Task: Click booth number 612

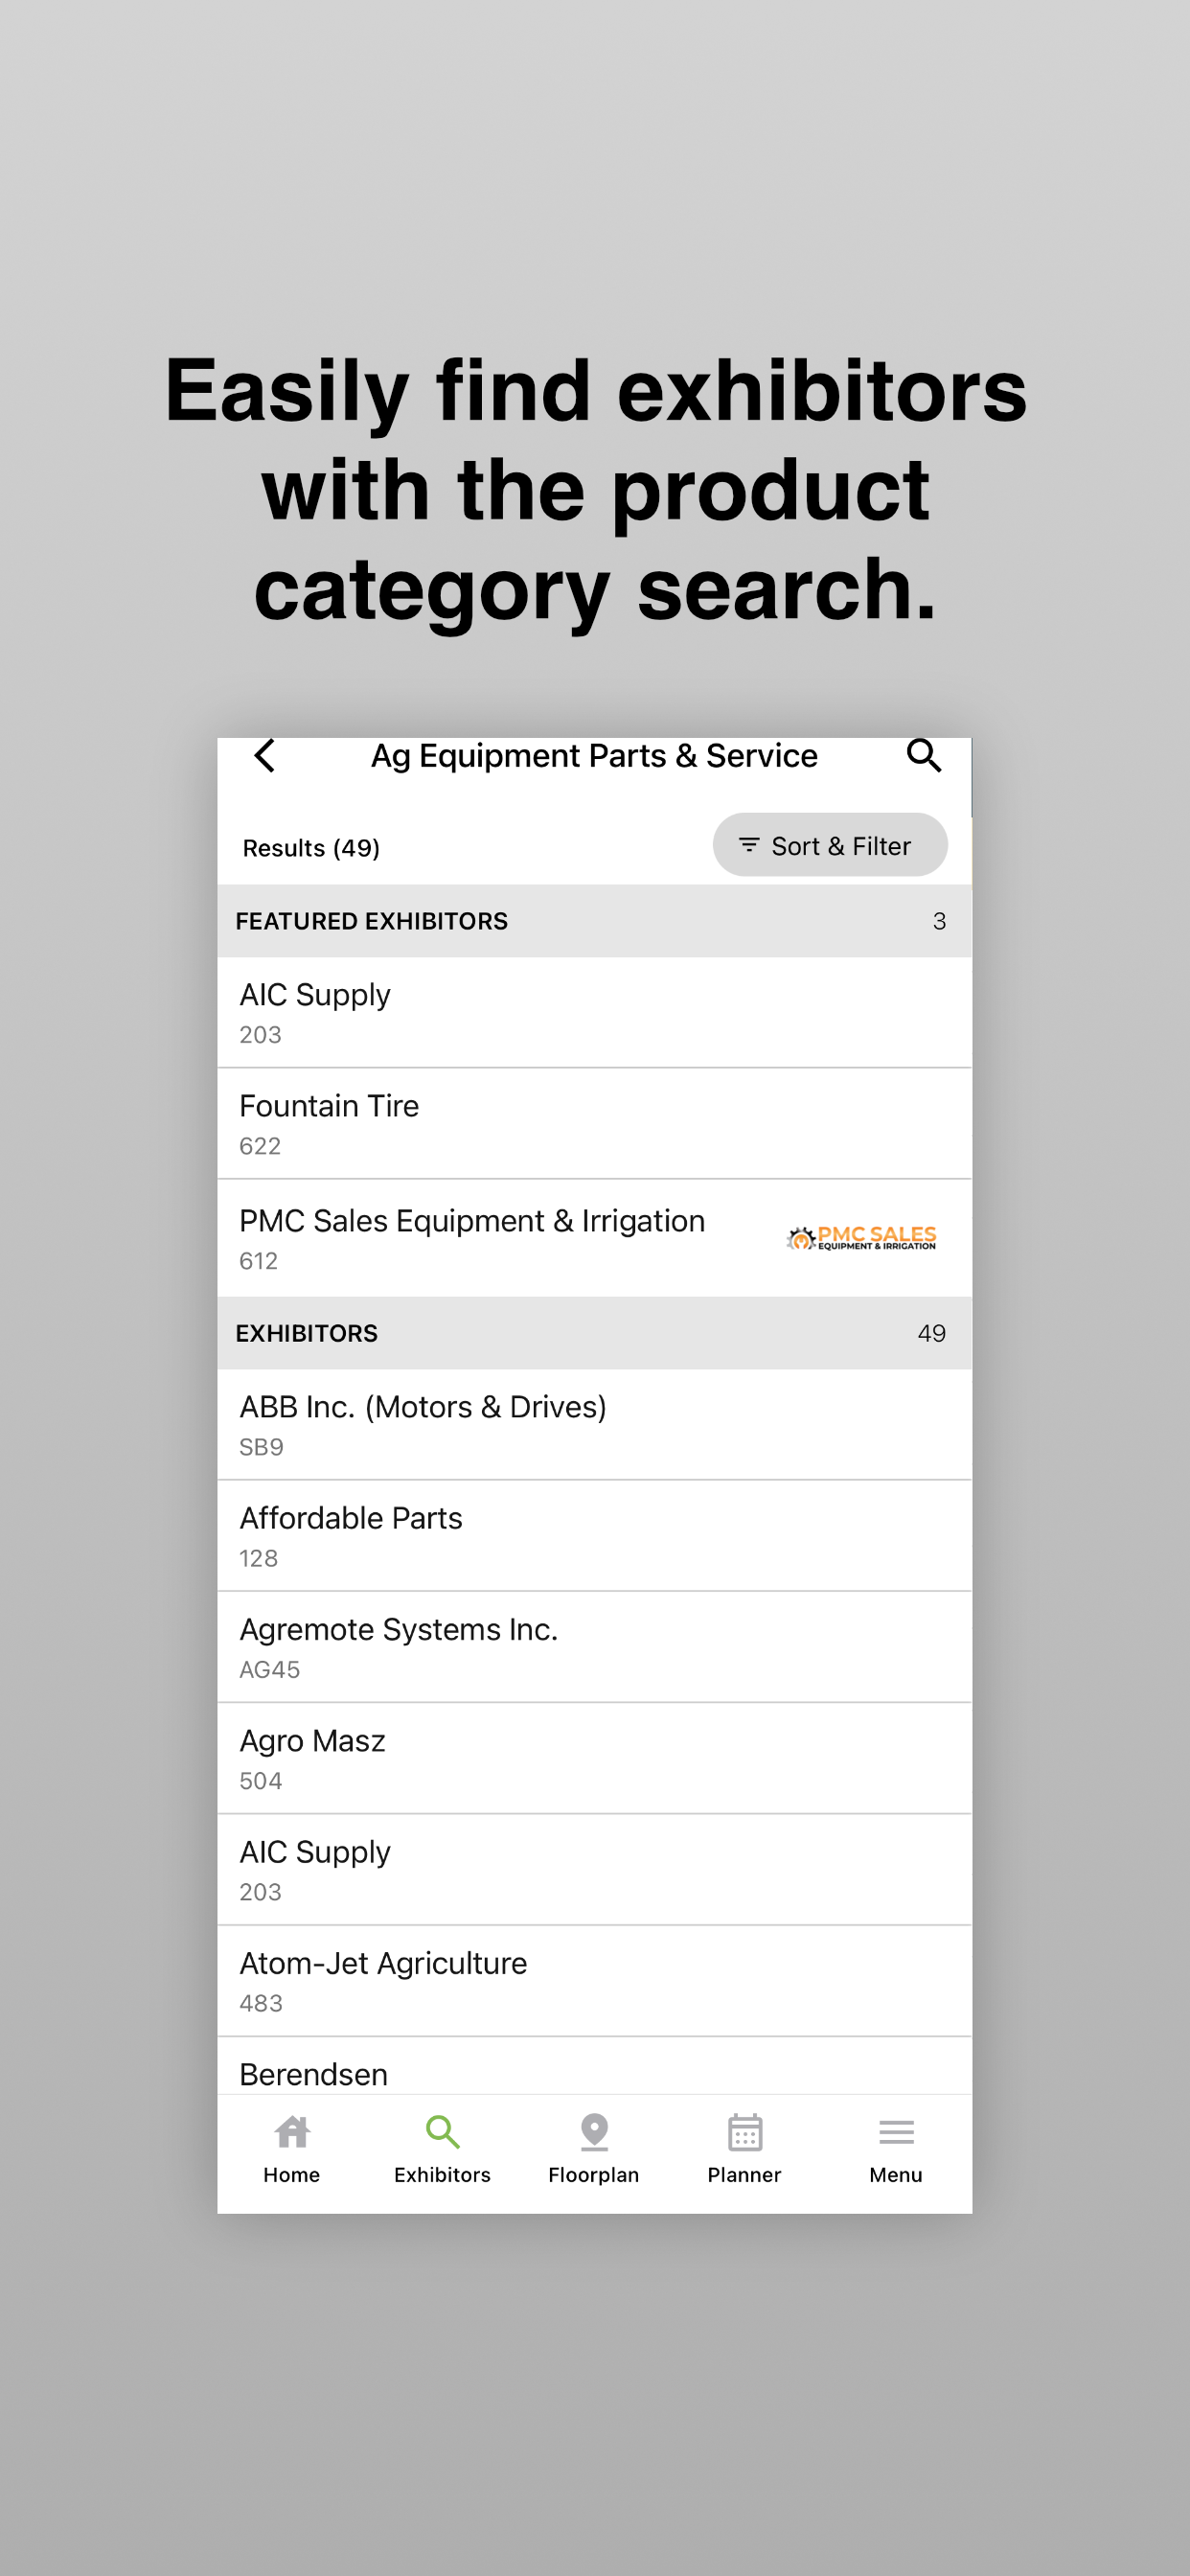Action: 258,1261
